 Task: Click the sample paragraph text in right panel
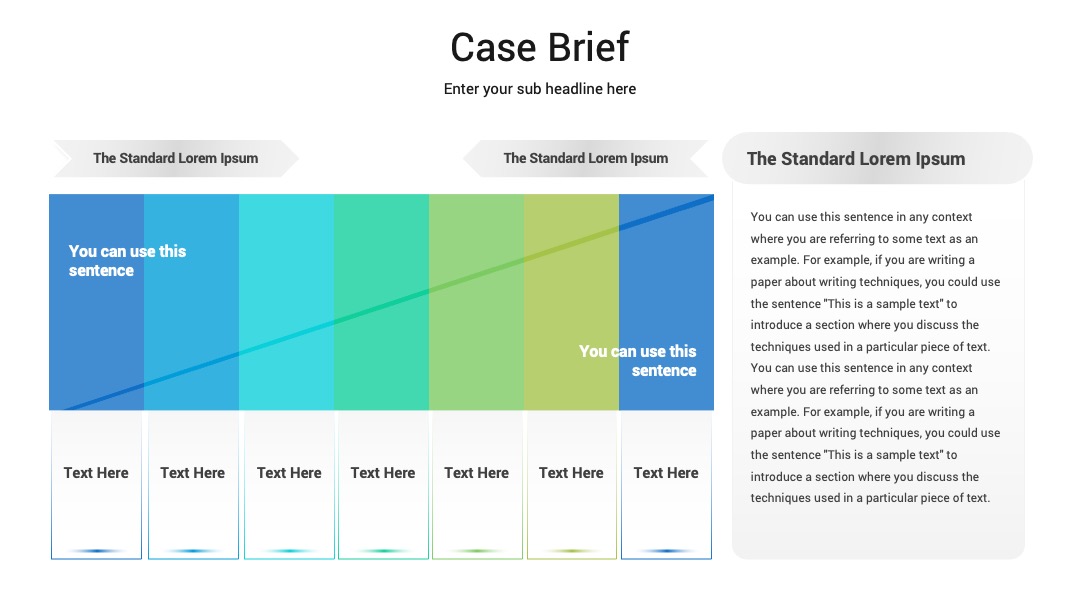875,357
